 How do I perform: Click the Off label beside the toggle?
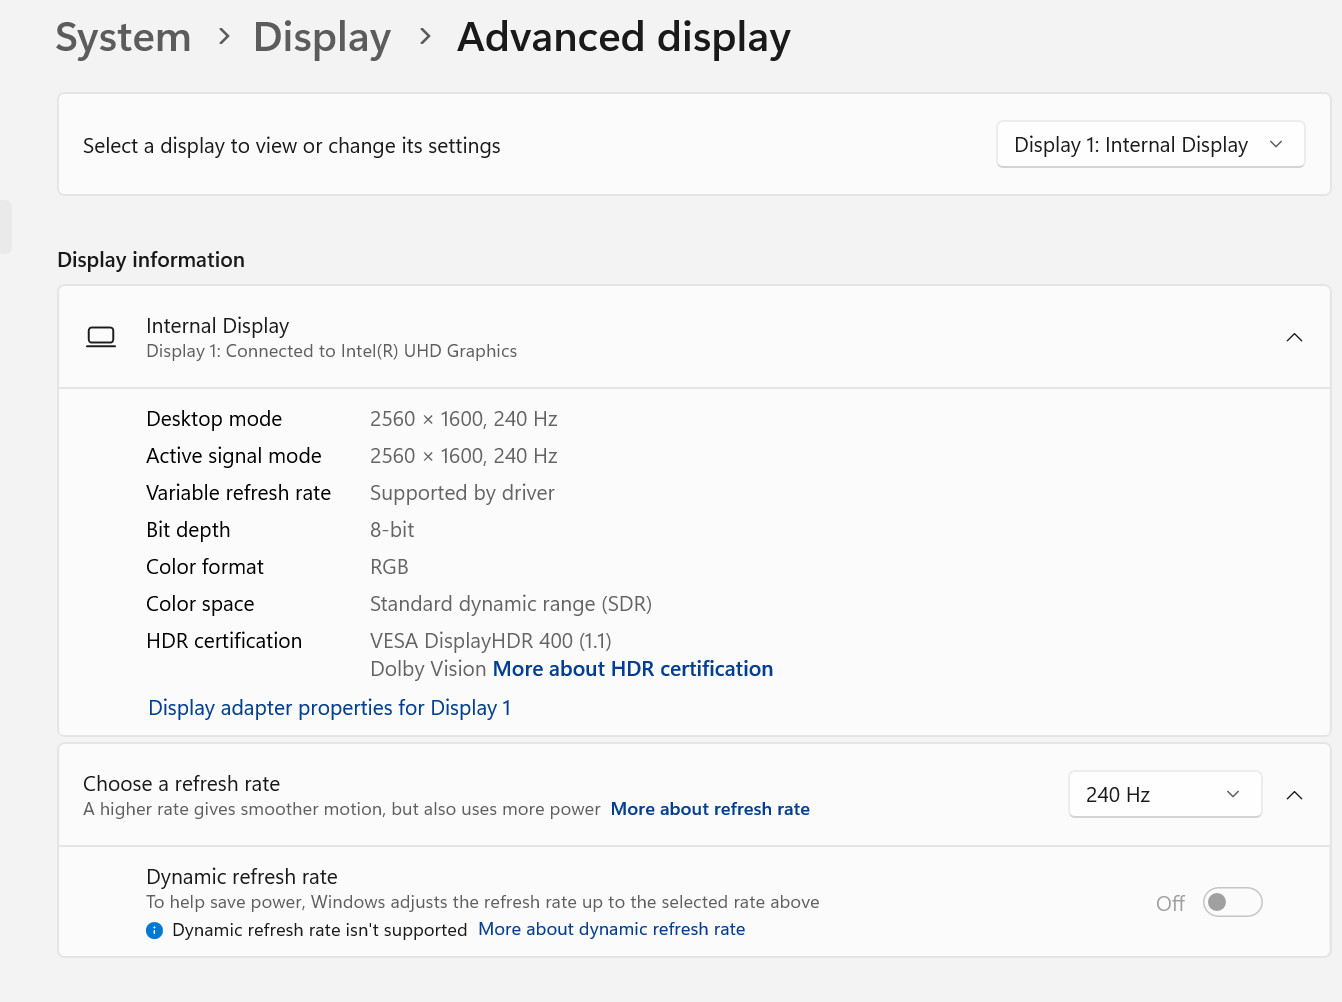tap(1170, 903)
